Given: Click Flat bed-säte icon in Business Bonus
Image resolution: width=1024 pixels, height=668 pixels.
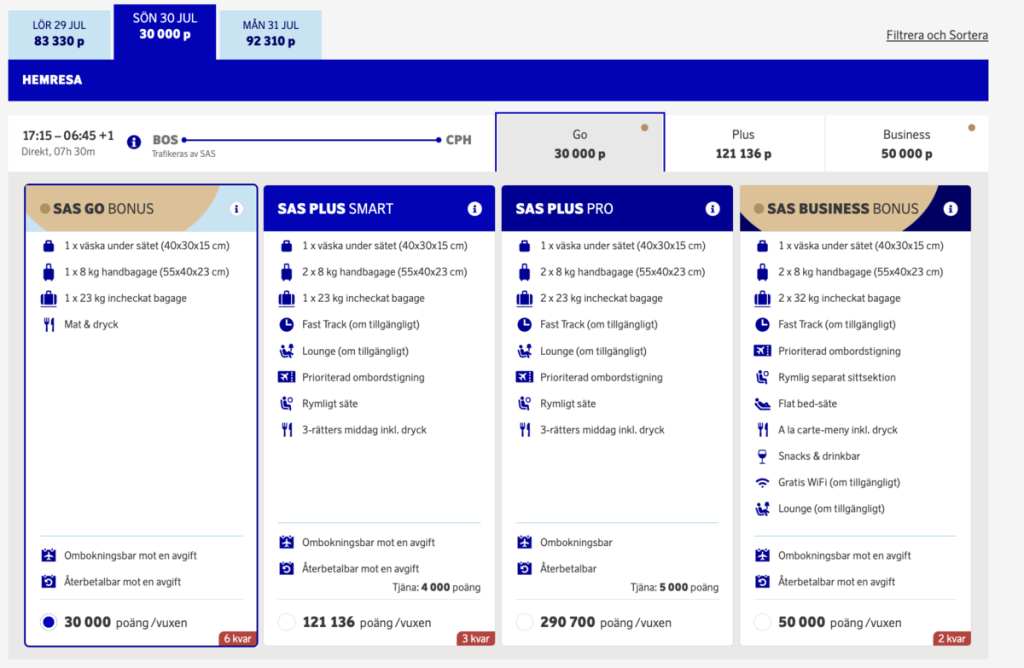Looking at the screenshot, I should 762,404.
